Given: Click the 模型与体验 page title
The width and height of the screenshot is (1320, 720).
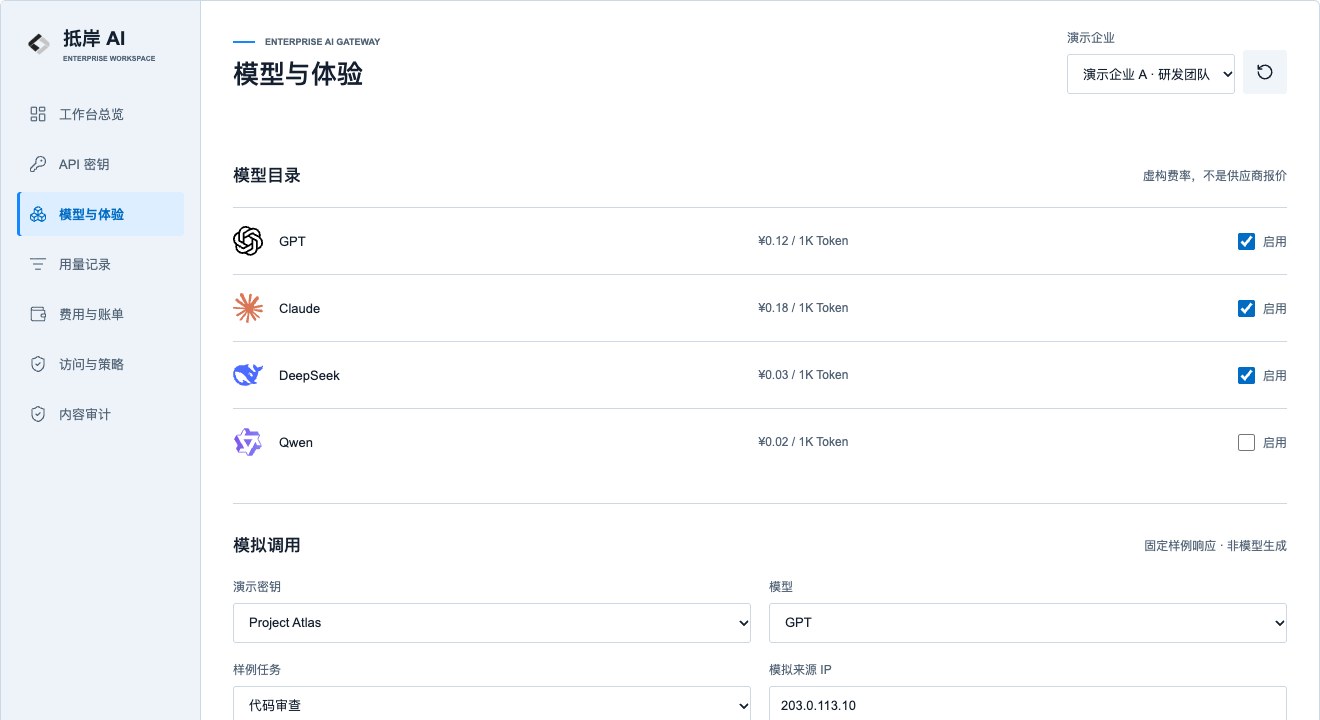Looking at the screenshot, I should click(x=298, y=74).
